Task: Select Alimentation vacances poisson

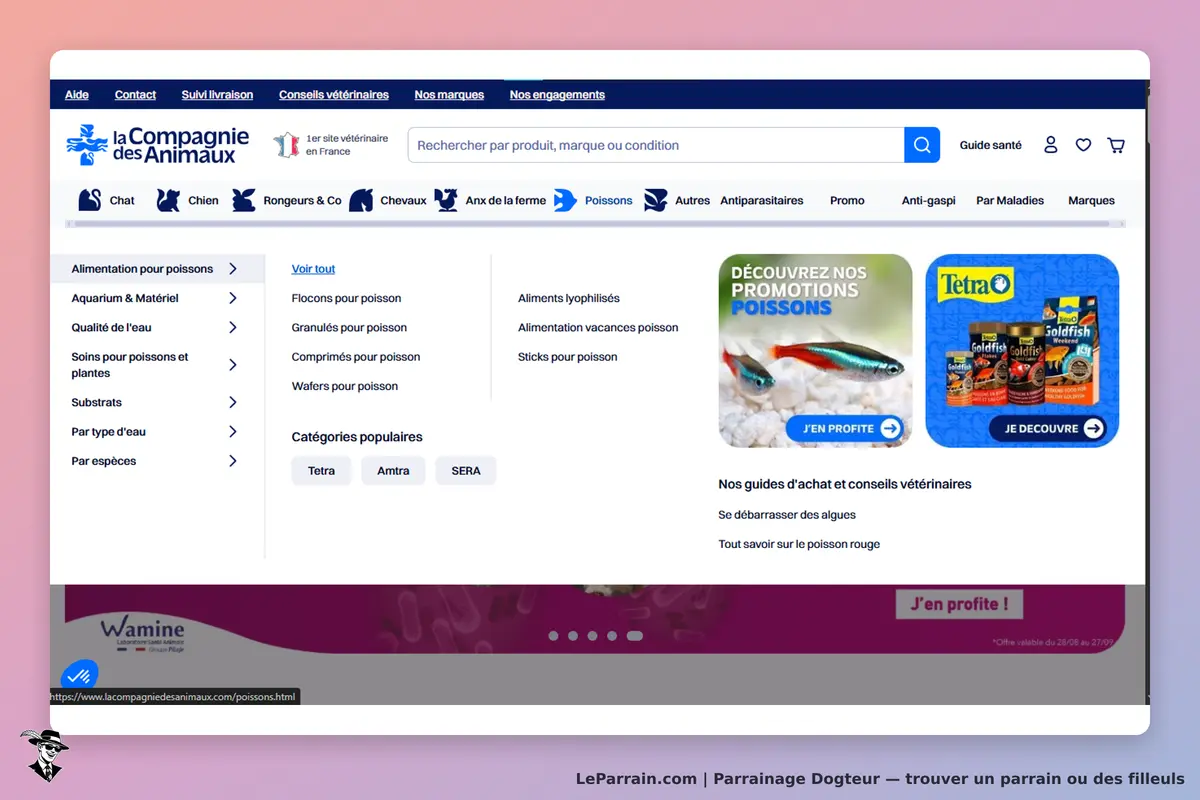Action: pos(598,327)
